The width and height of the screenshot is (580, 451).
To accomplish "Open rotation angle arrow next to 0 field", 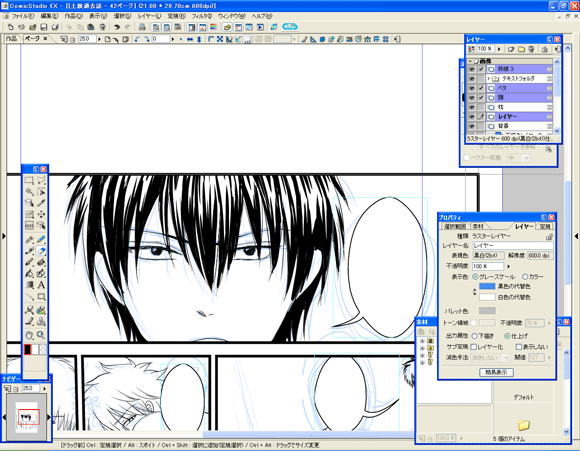I will (172, 39).
